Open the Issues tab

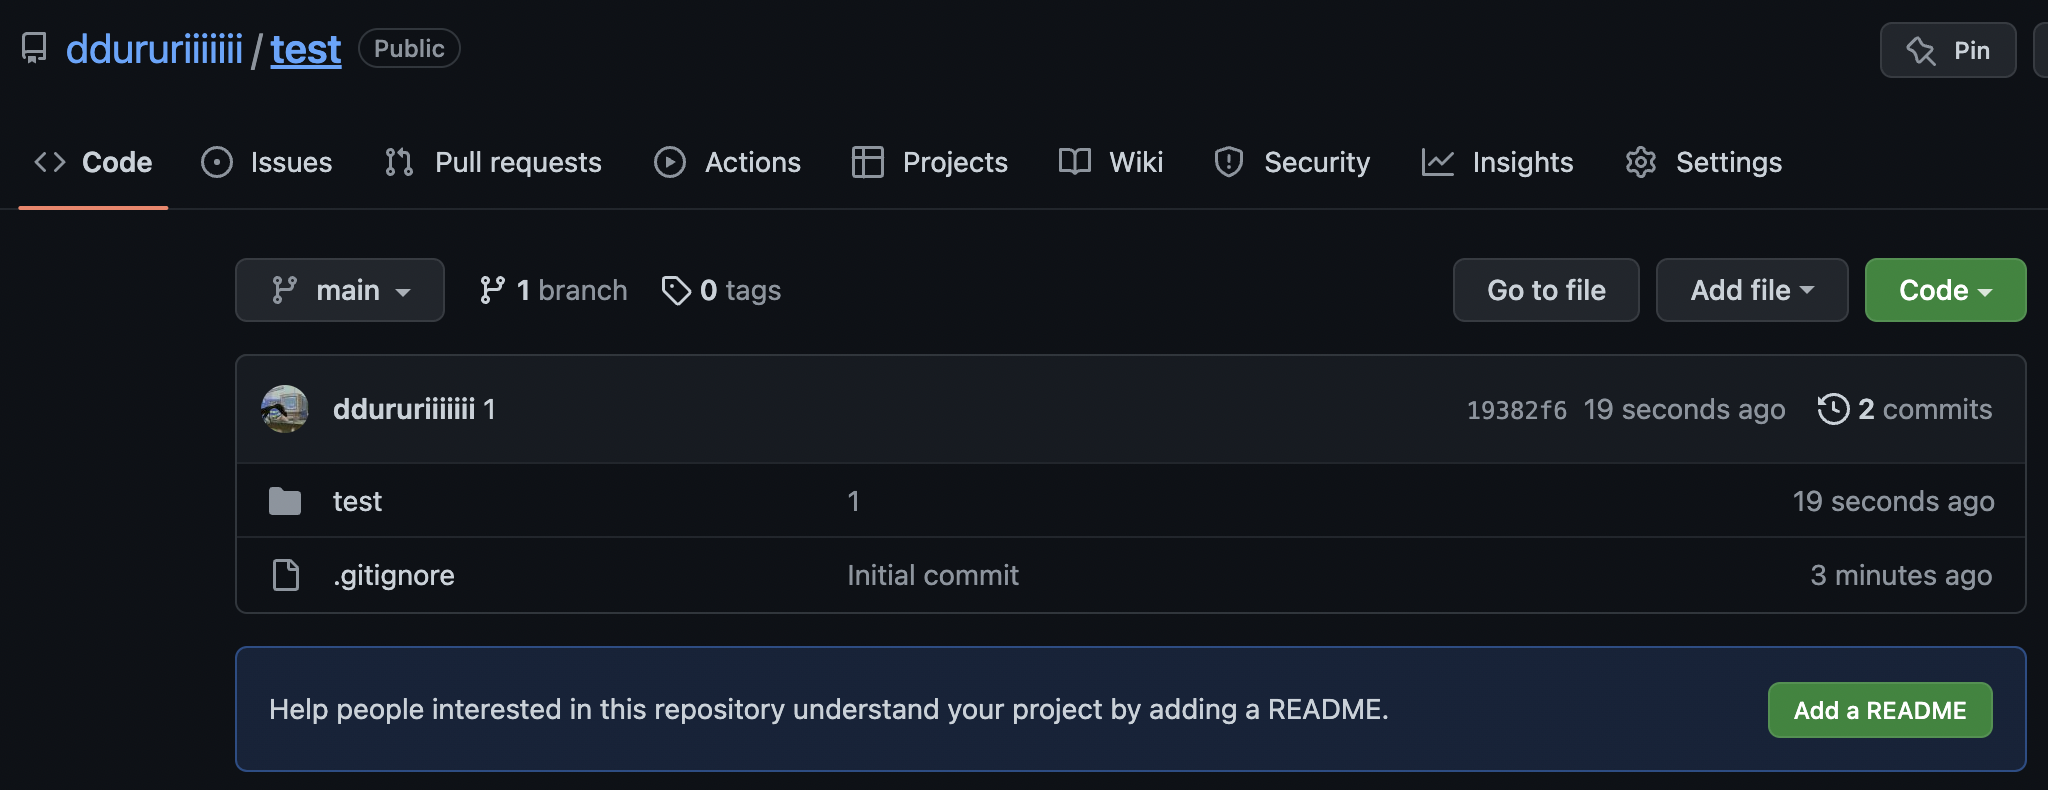point(266,162)
